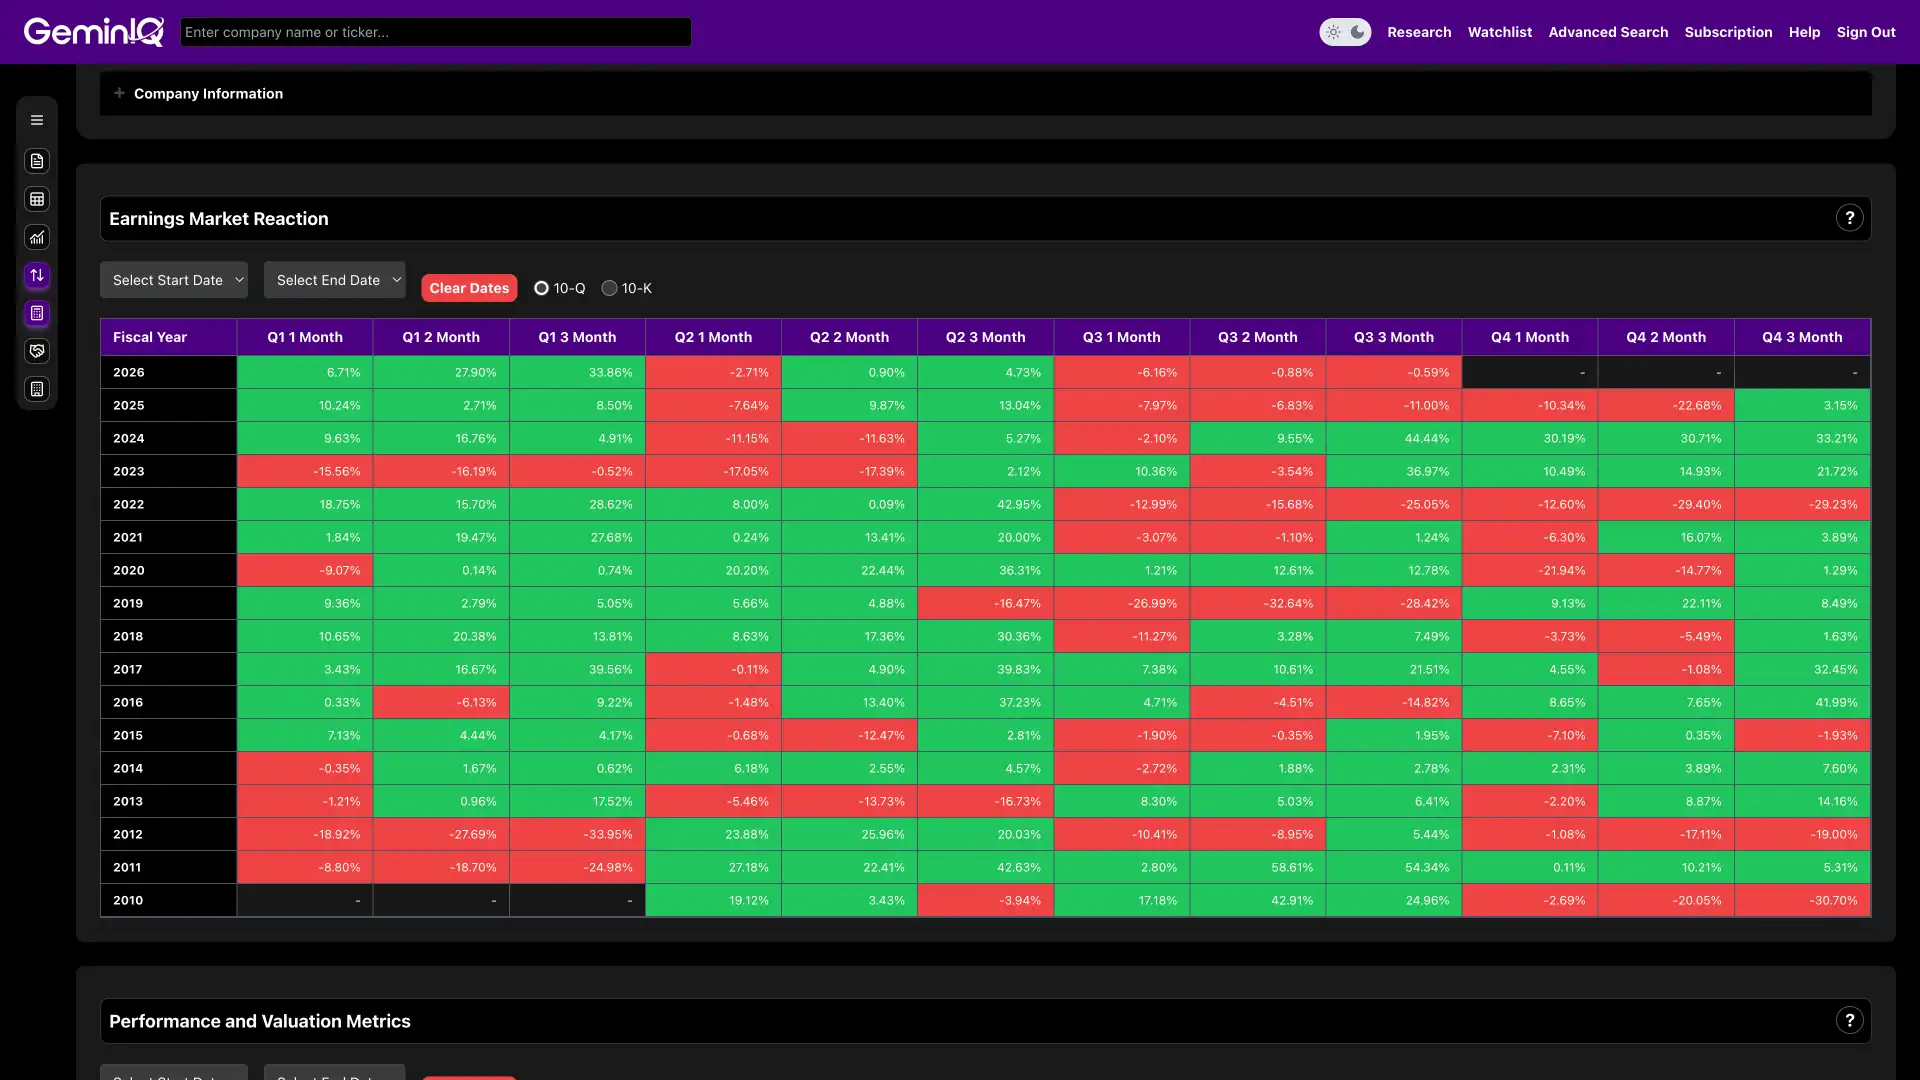Click the company ticker search field
The width and height of the screenshot is (1920, 1080).
point(435,31)
